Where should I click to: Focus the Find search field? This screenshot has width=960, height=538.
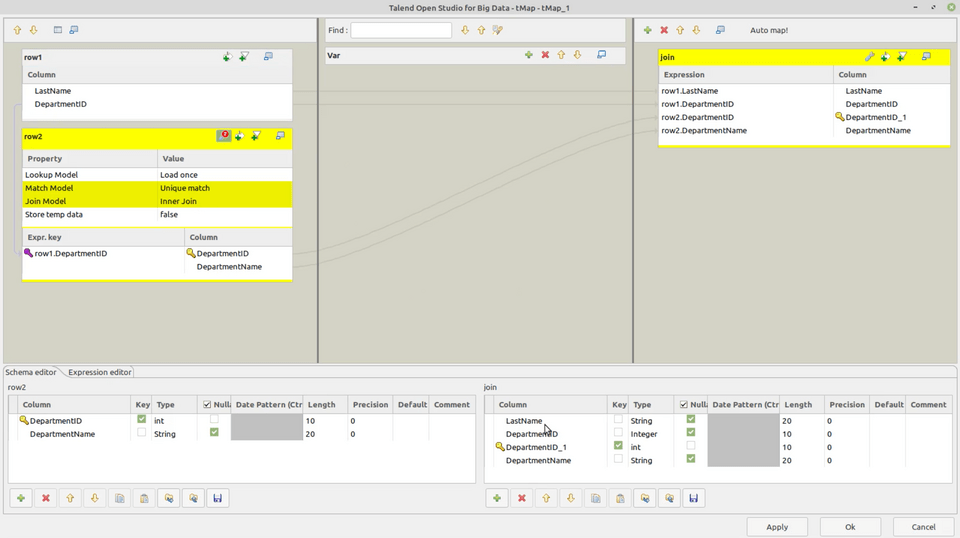pyautogui.click(x=401, y=30)
